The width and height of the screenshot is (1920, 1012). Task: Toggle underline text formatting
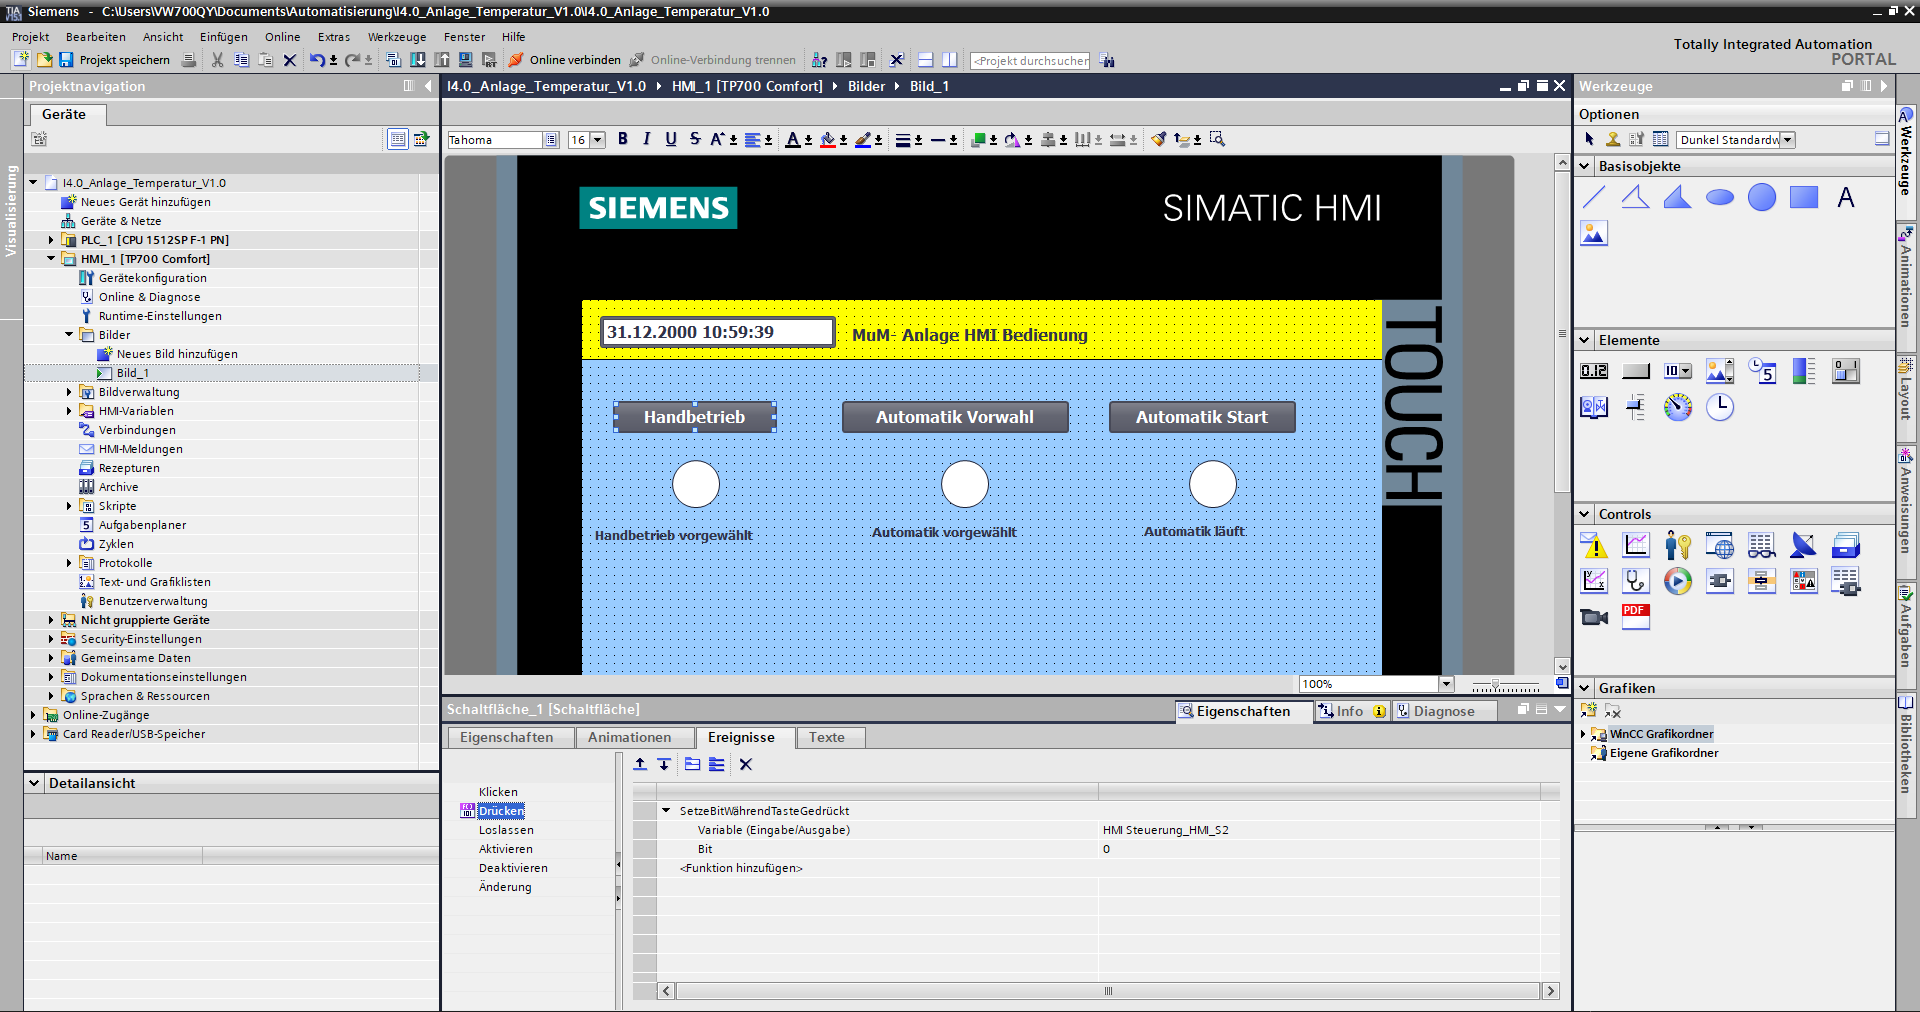tap(670, 139)
